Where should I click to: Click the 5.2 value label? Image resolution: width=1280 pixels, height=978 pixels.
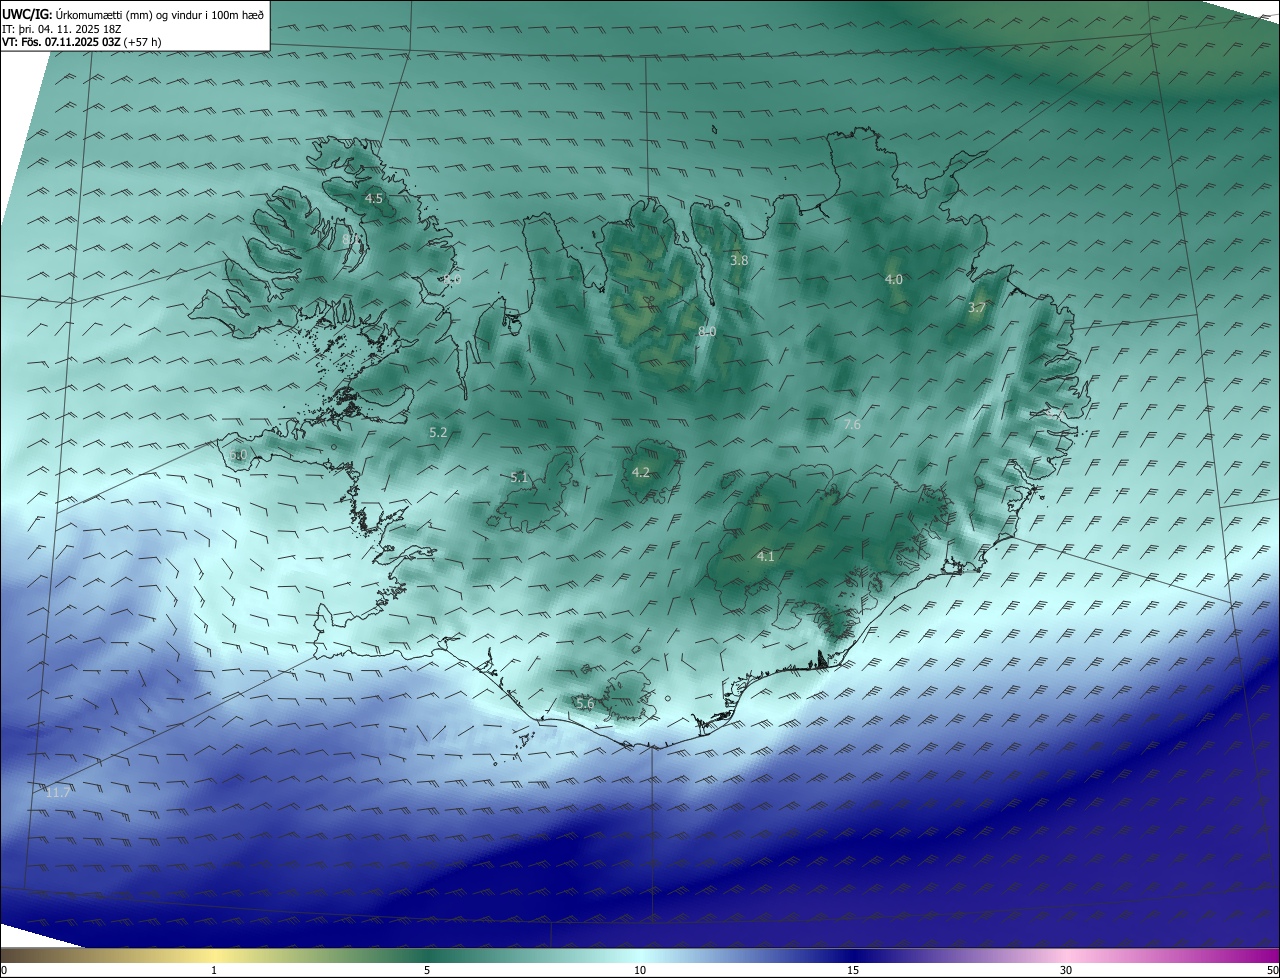pyautogui.click(x=438, y=432)
